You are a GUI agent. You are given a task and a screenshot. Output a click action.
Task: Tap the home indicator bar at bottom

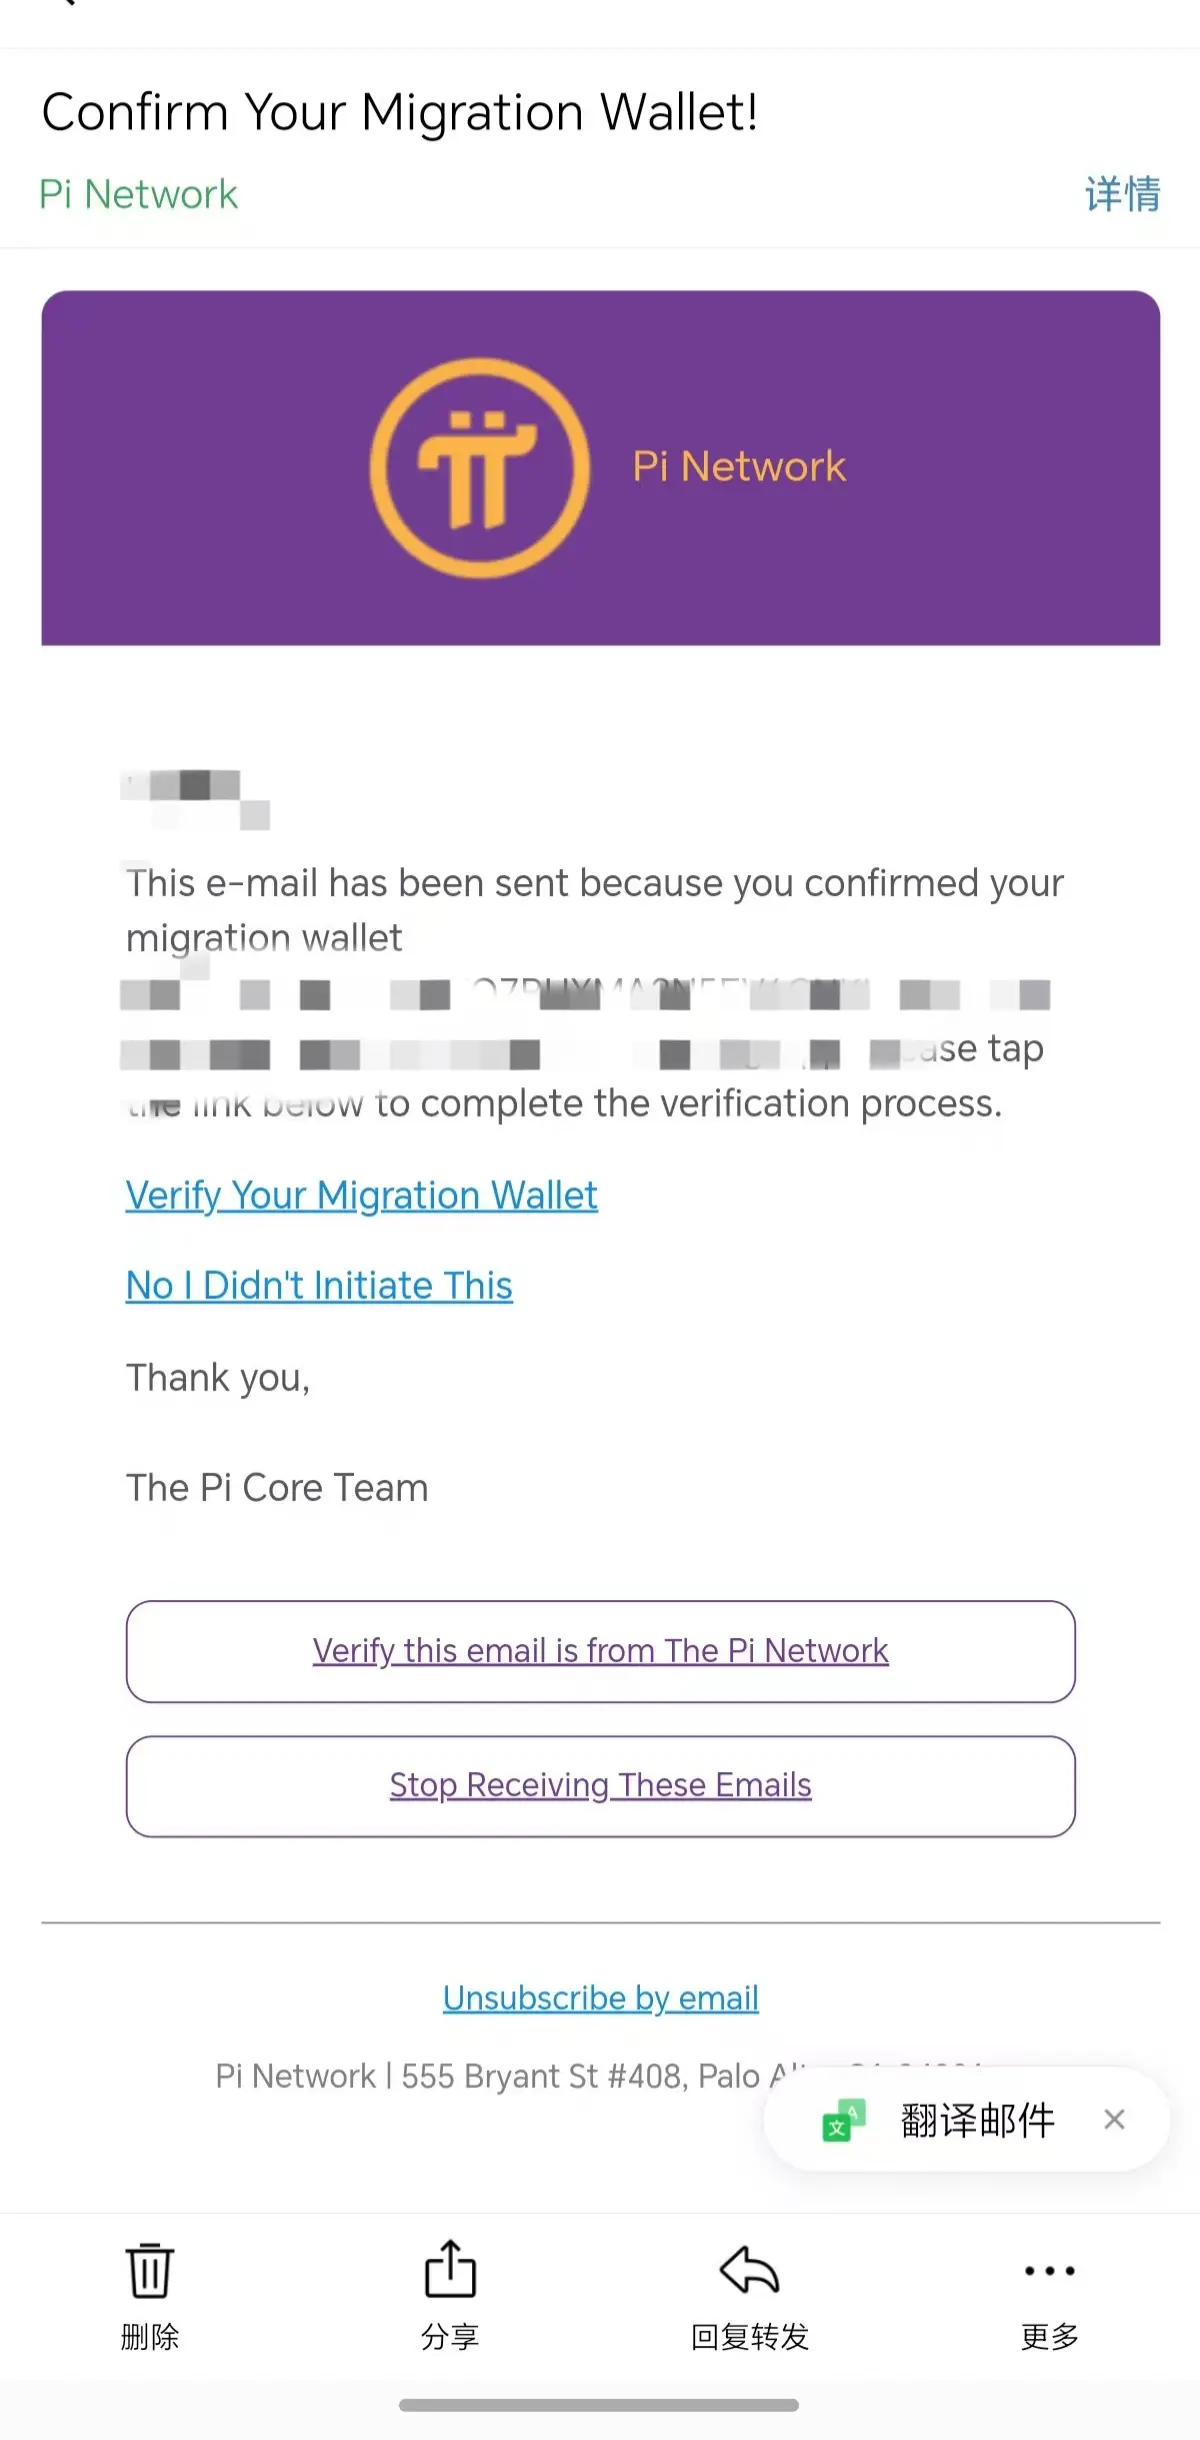pos(599,2405)
